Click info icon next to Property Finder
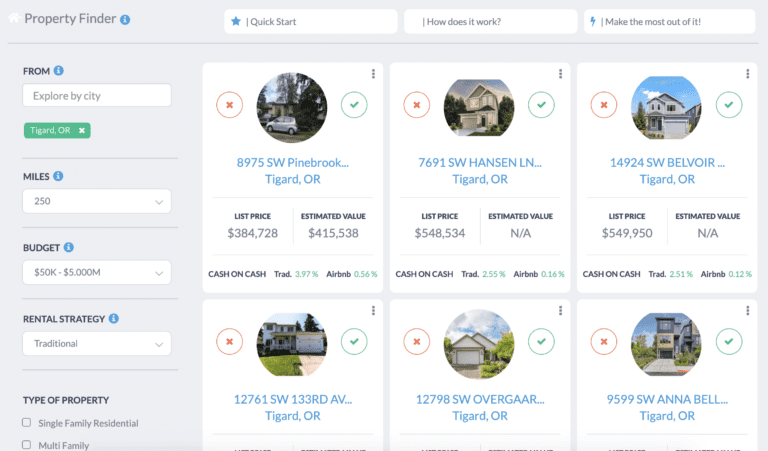 124,20
